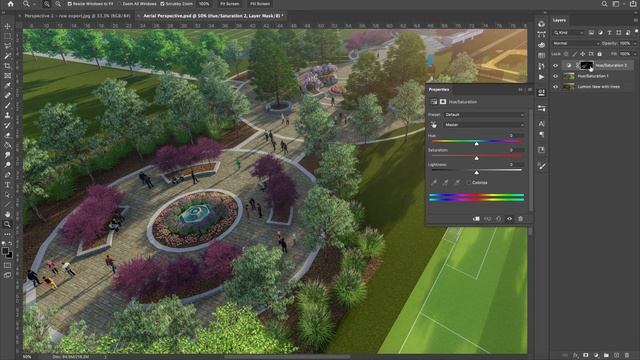Open the Brush settings panel icon
Image resolution: width=640 pixels, height=360 pixels.
click(541, 166)
